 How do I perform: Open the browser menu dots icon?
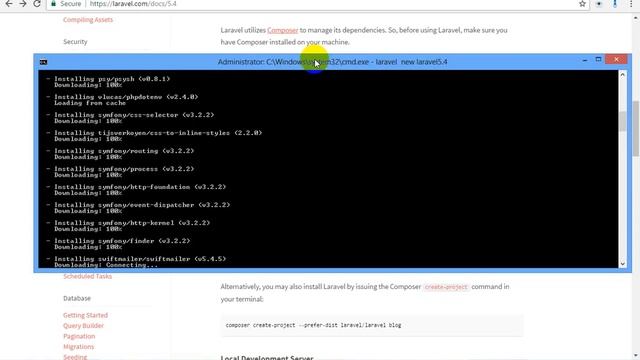point(631,4)
